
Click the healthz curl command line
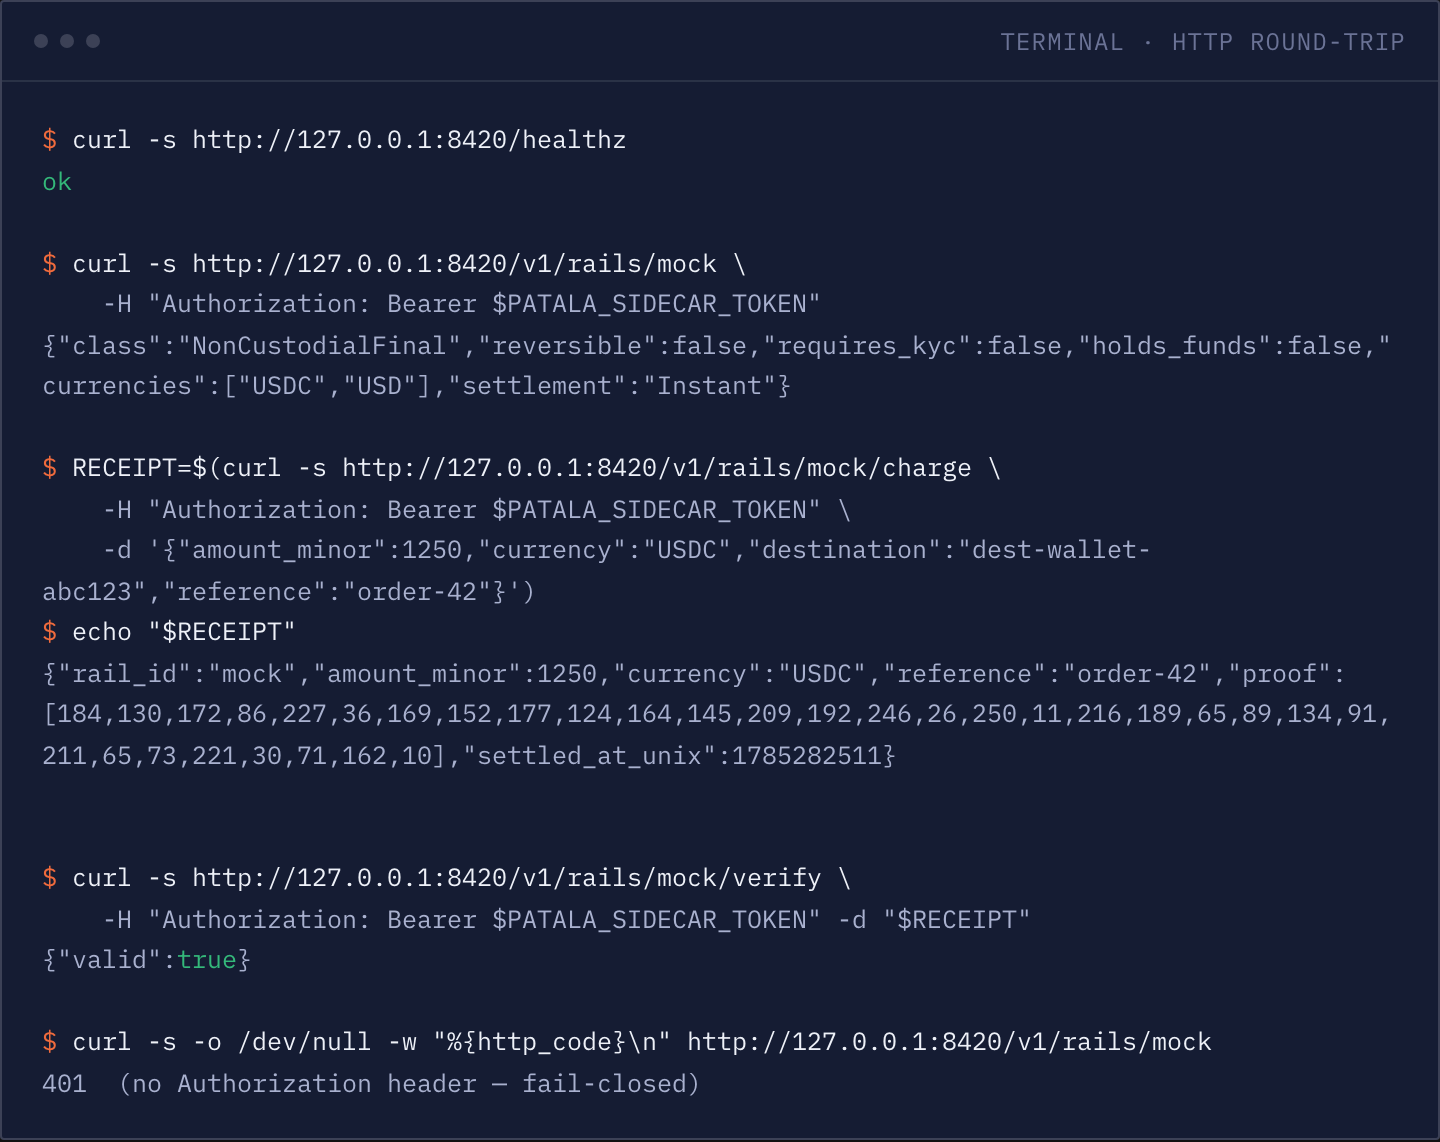tap(334, 140)
